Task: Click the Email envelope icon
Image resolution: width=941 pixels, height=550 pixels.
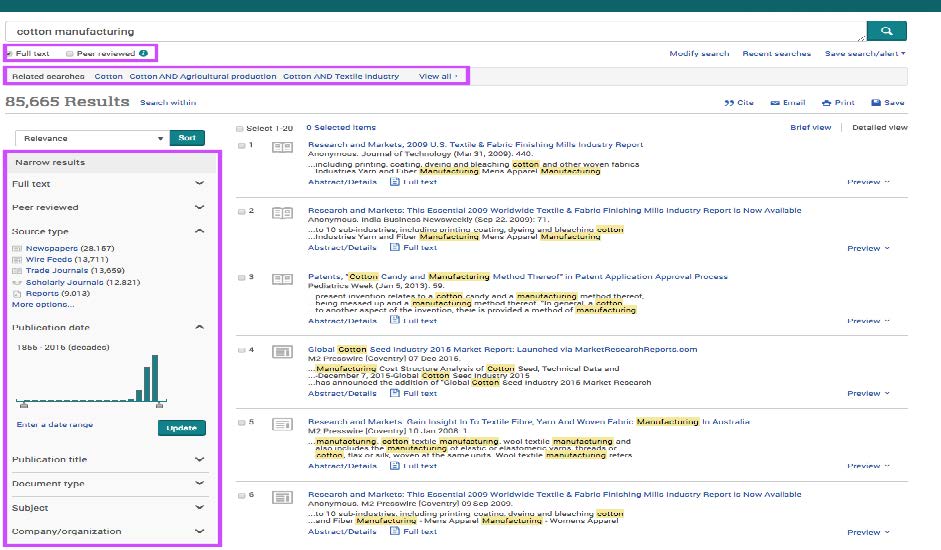Action: coord(775,103)
